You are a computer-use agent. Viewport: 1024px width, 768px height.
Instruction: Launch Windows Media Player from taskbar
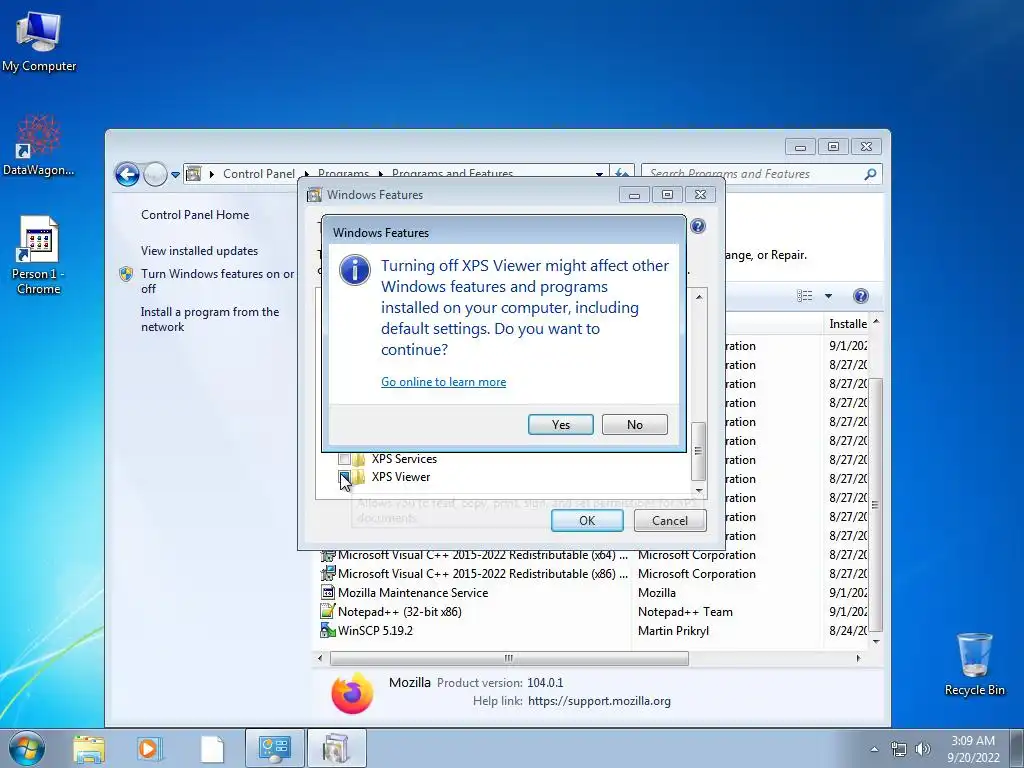click(x=150, y=749)
